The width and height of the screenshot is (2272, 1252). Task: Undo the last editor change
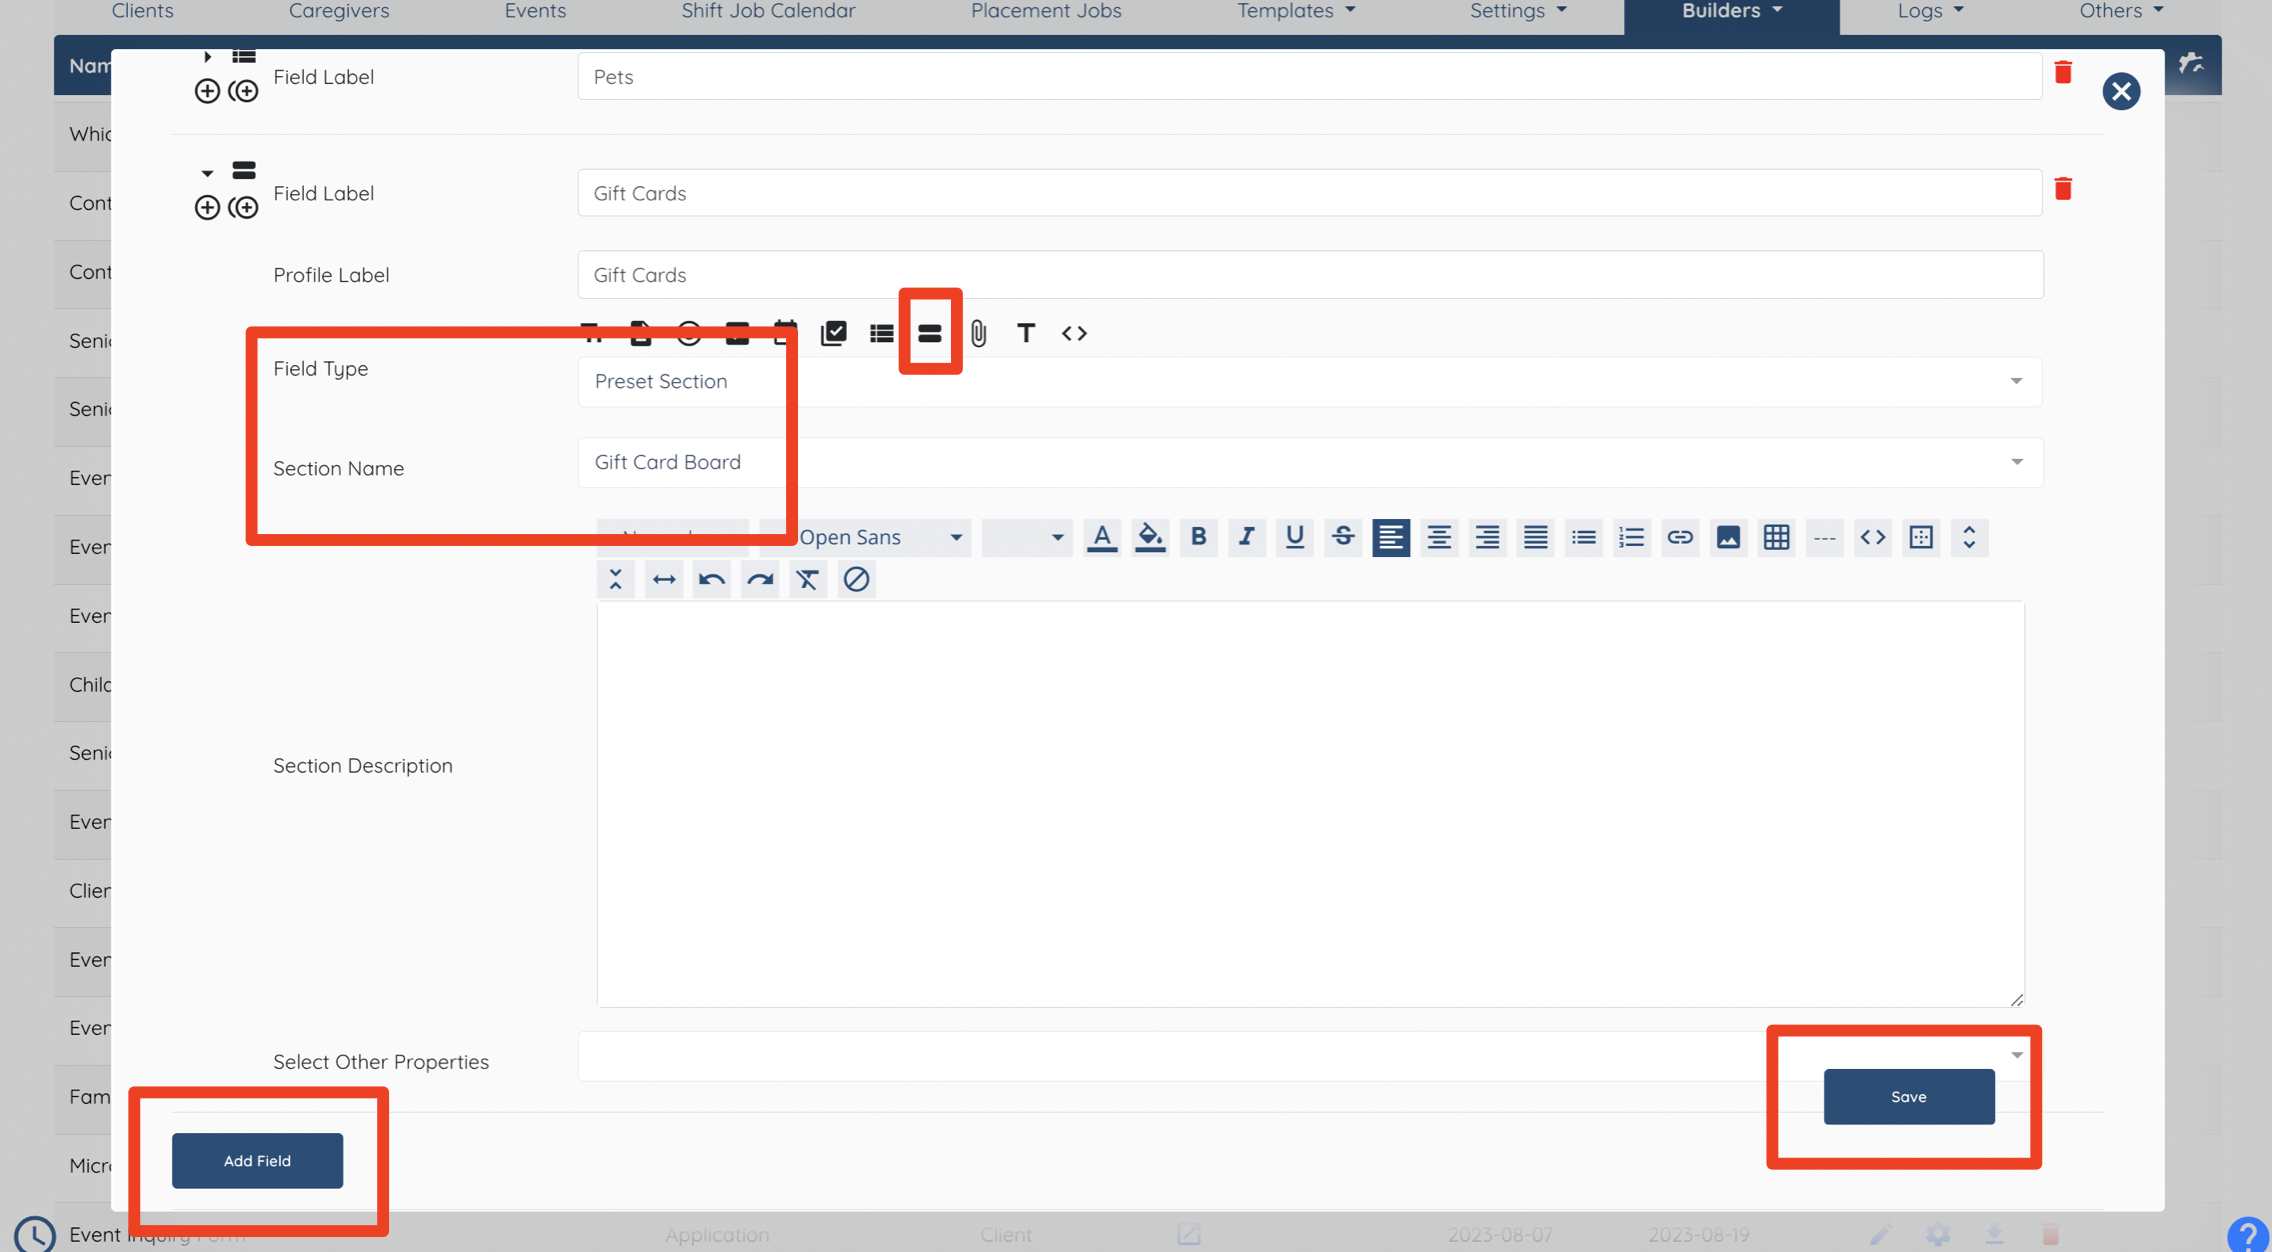click(x=712, y=579)
